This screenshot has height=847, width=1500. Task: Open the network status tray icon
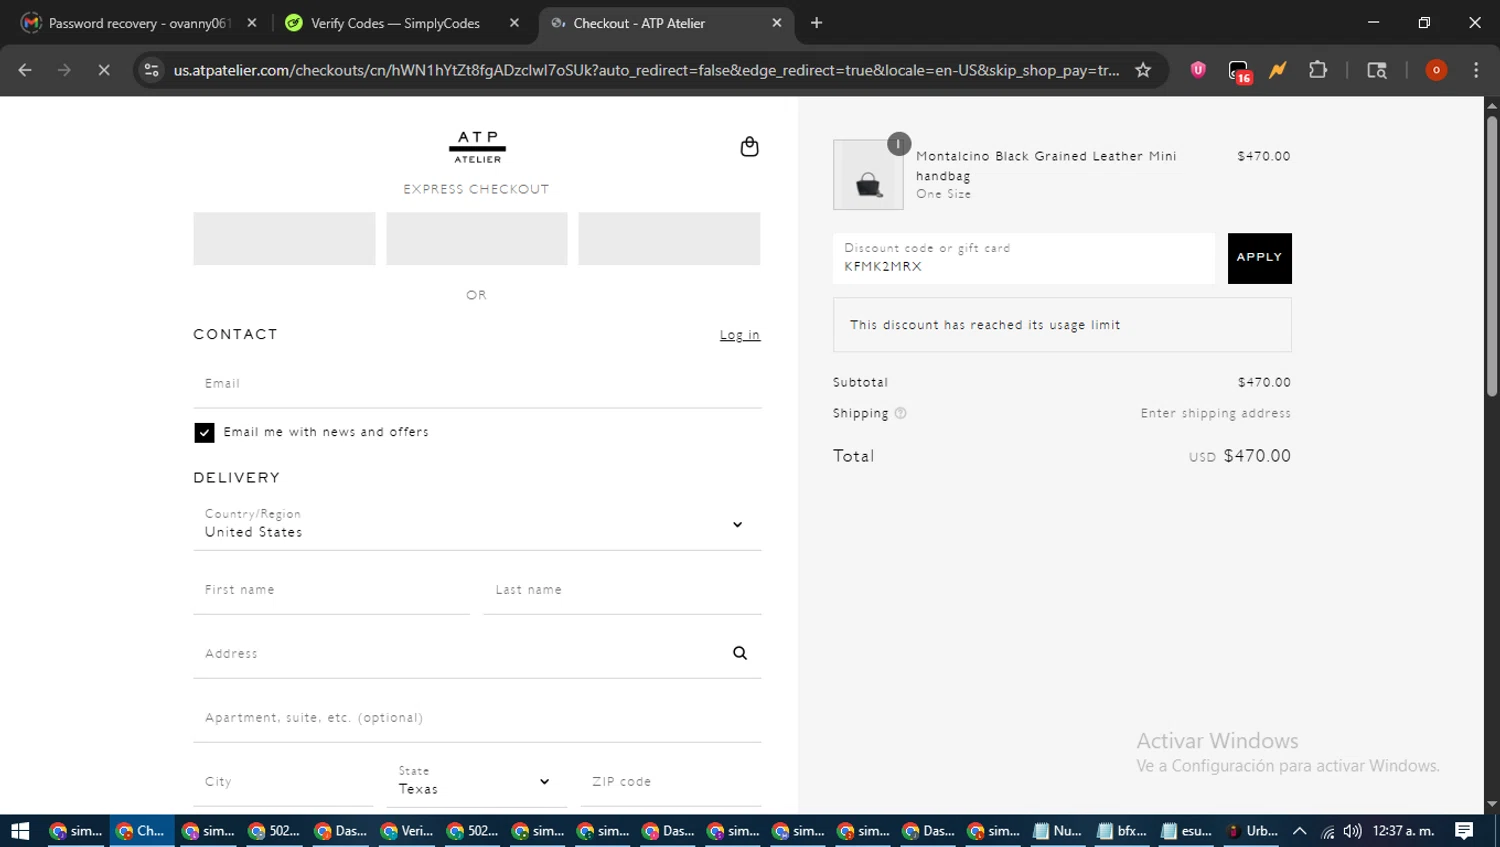click(x=1327, y=831)
